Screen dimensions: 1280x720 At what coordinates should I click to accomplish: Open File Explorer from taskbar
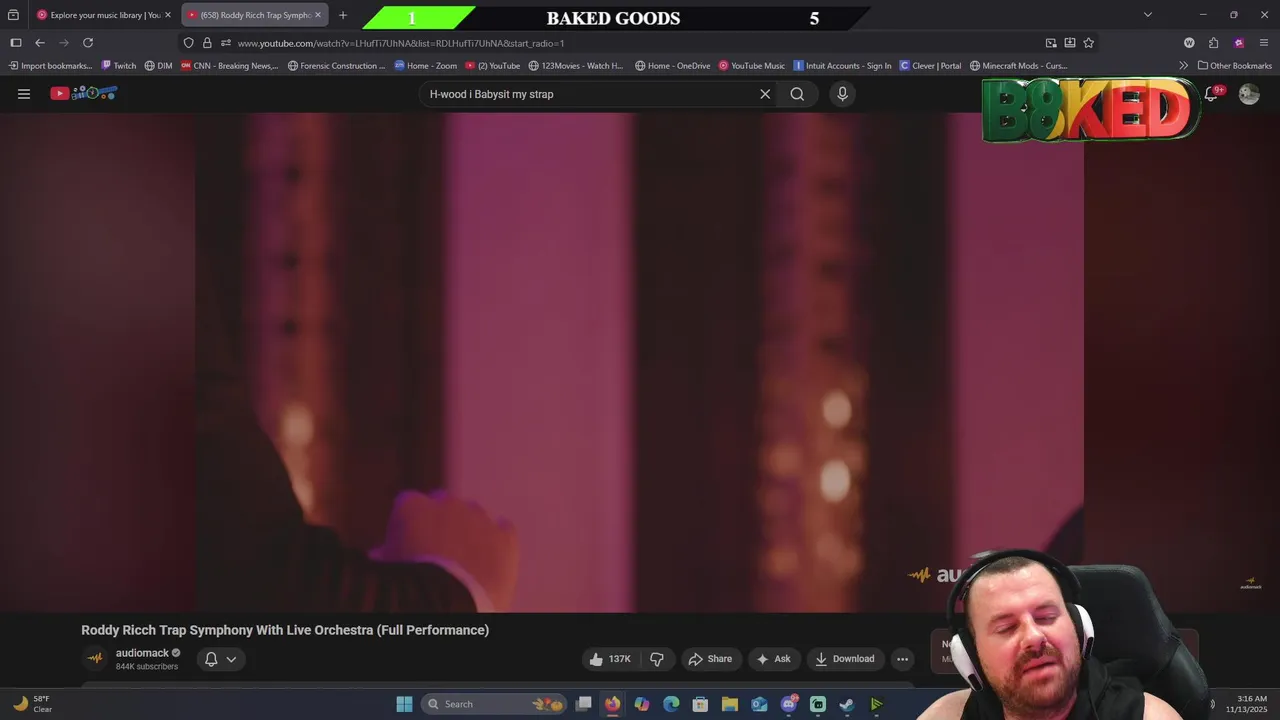(730, 704)
